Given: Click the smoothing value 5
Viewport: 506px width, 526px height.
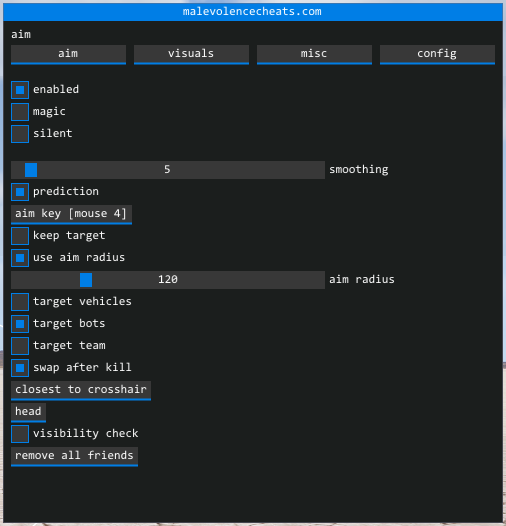Looking at the screenshot, I should pos(167,170).
